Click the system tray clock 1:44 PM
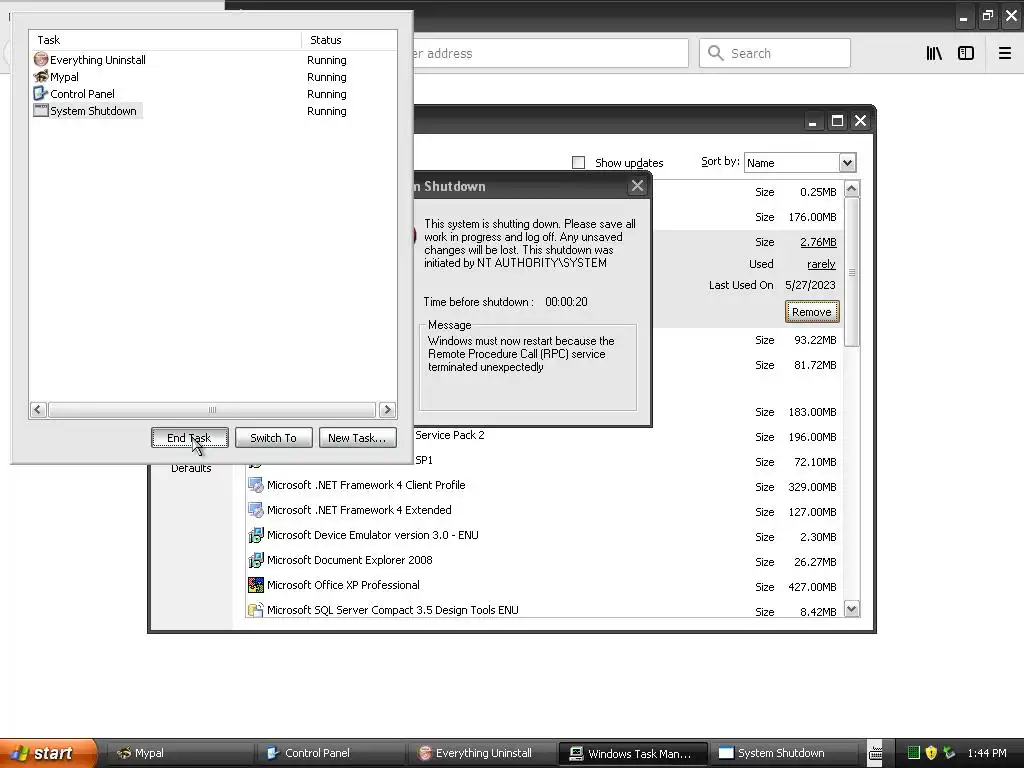The height and width of the screenshot is (768, 1024). pyautogui.click(x=987, y=753)
